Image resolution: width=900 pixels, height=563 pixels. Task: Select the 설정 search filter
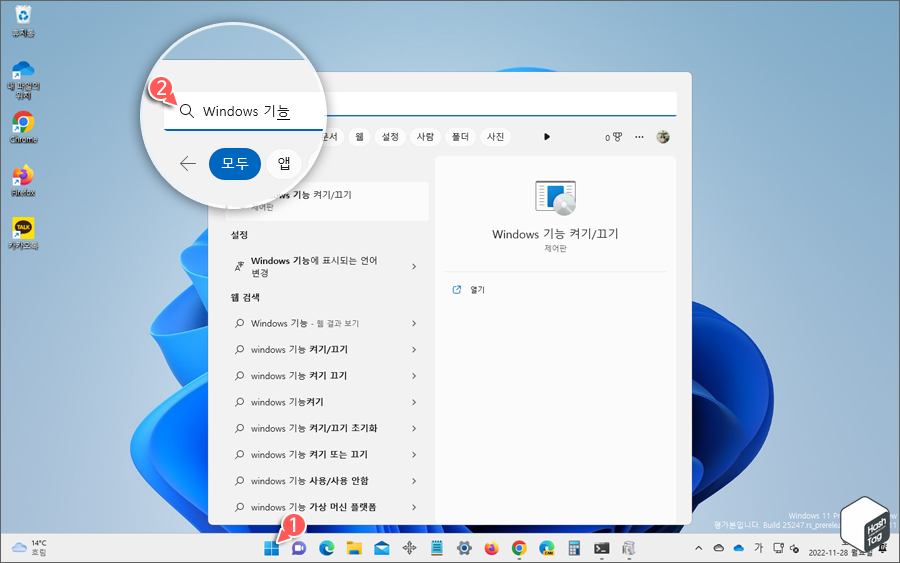pos(390,137)
